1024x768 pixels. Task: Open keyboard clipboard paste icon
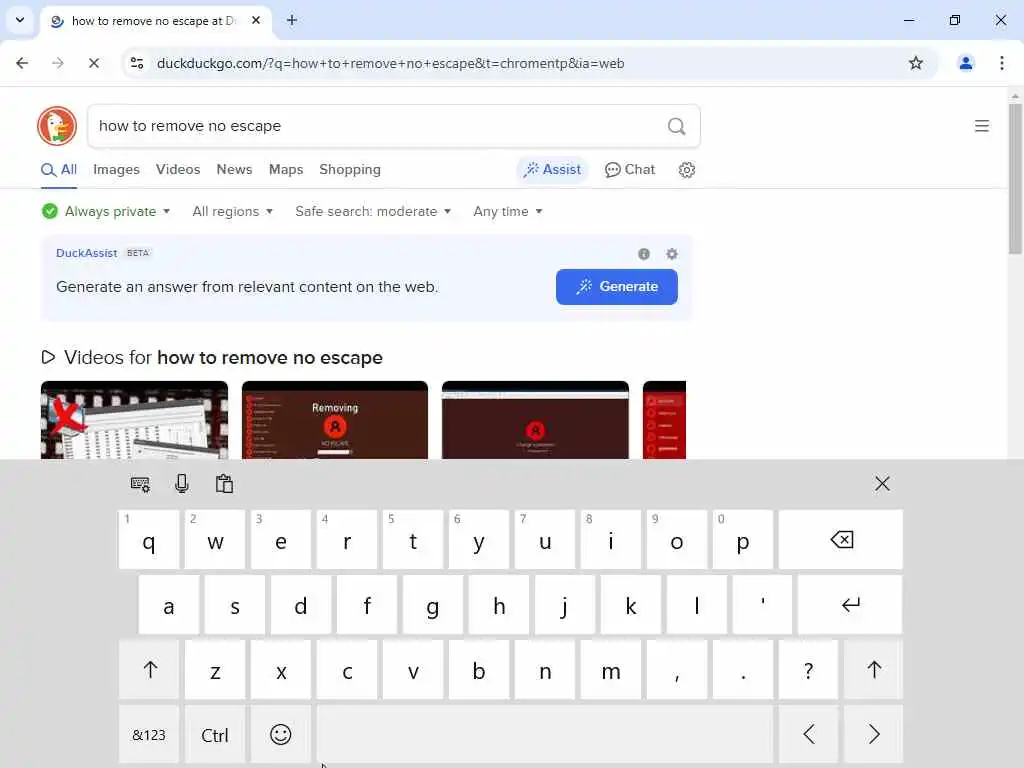coord(224,484)
